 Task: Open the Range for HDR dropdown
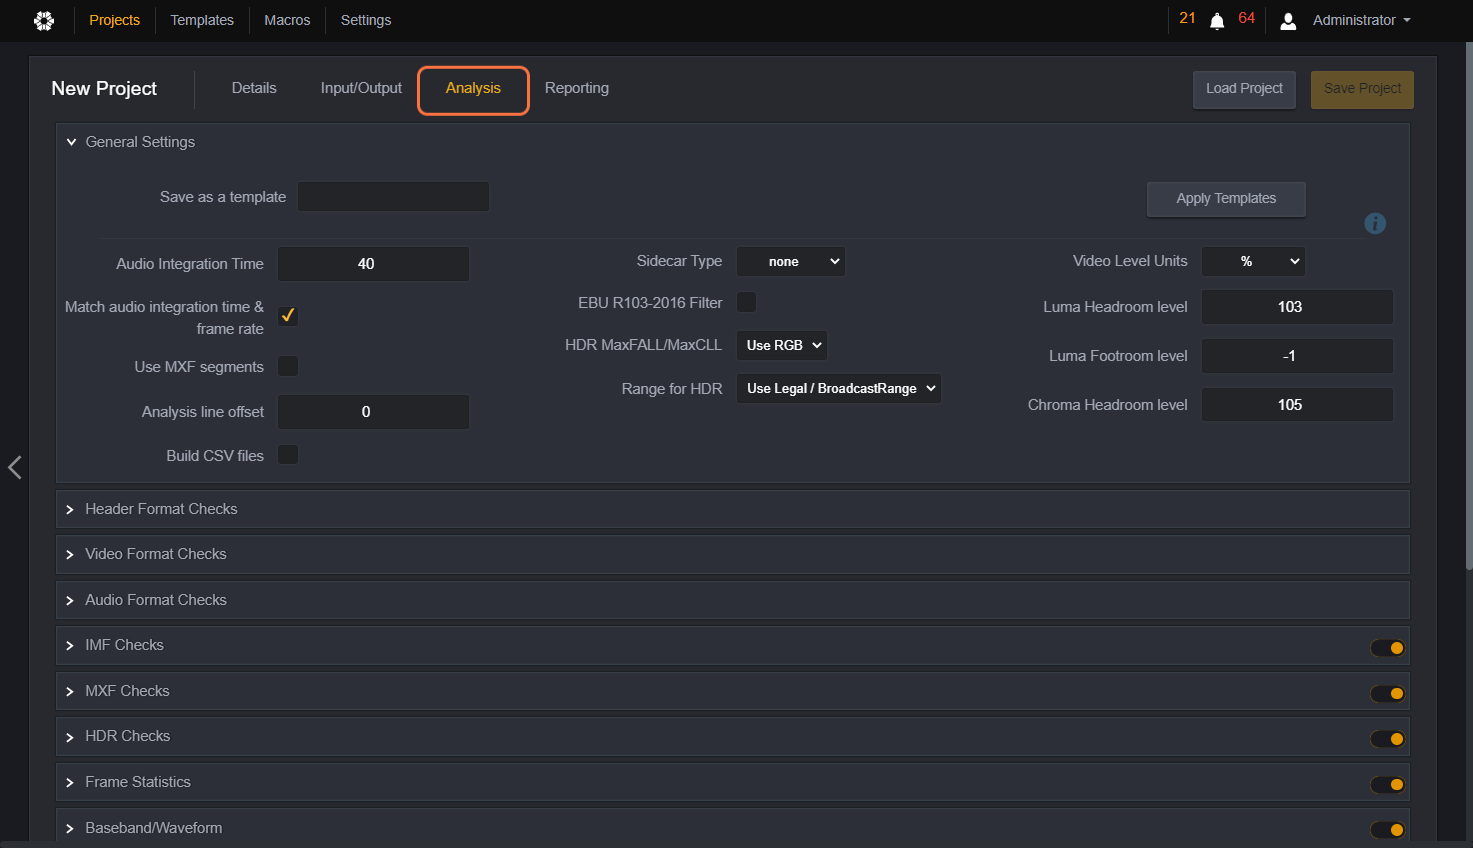tap(838, 388)
